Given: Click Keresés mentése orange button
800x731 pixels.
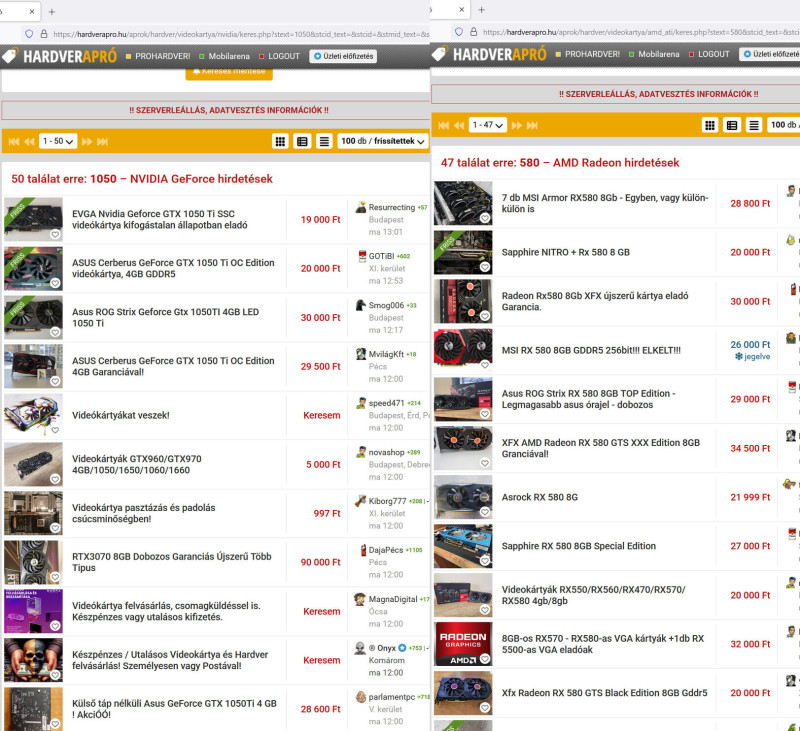Looking at the screenshot, I should pos(229,72).
